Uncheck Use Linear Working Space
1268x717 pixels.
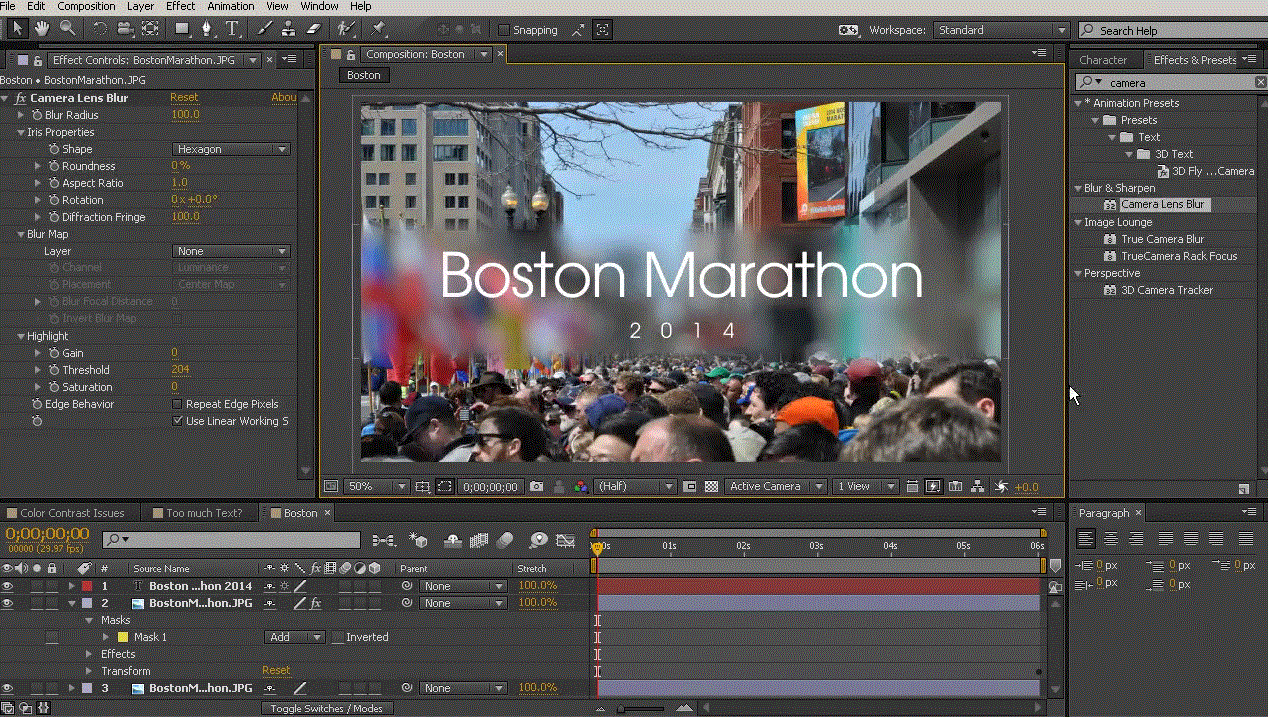(178, 421)
